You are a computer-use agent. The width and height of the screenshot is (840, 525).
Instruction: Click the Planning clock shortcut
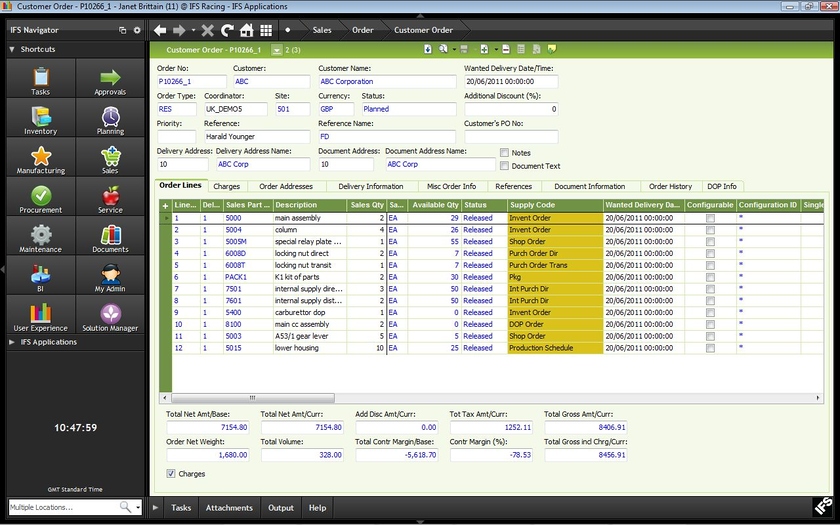[x=110, y=117]
